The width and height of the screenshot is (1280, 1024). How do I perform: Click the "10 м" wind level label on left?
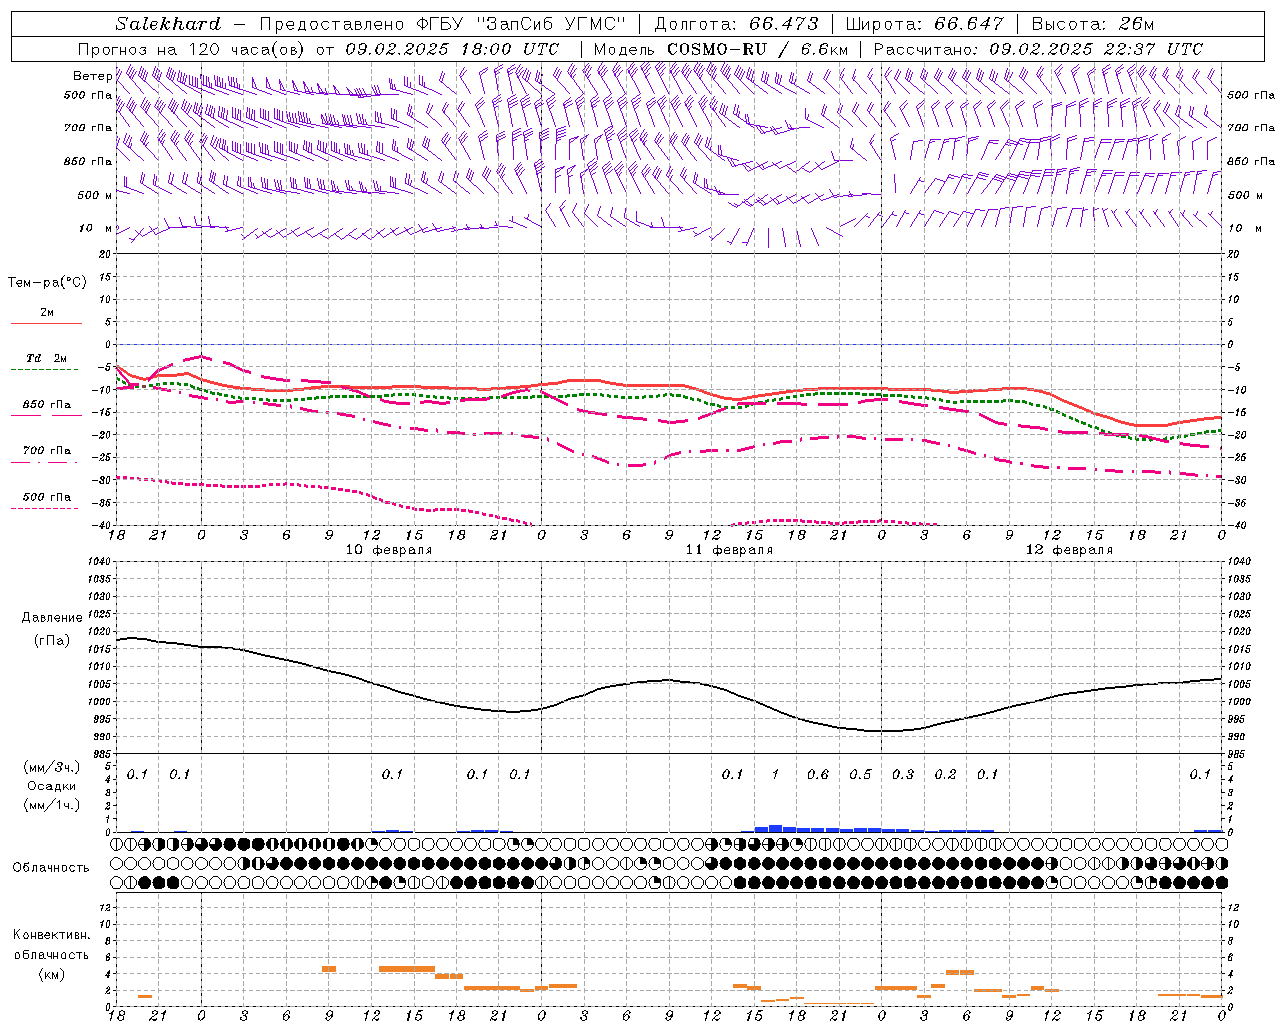(95, 228)
